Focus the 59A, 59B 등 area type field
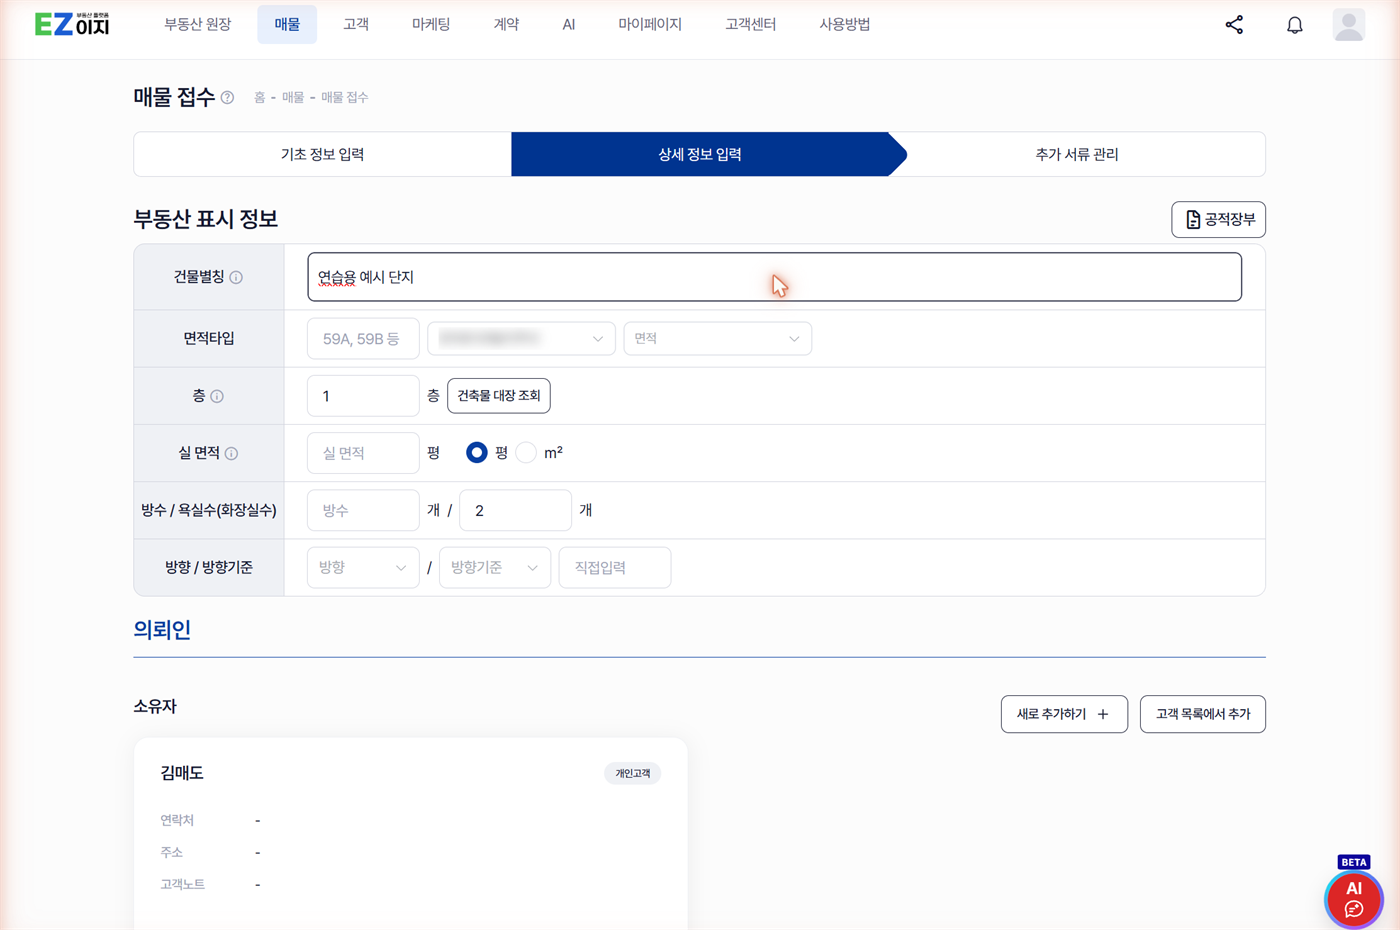 [363, 339]
